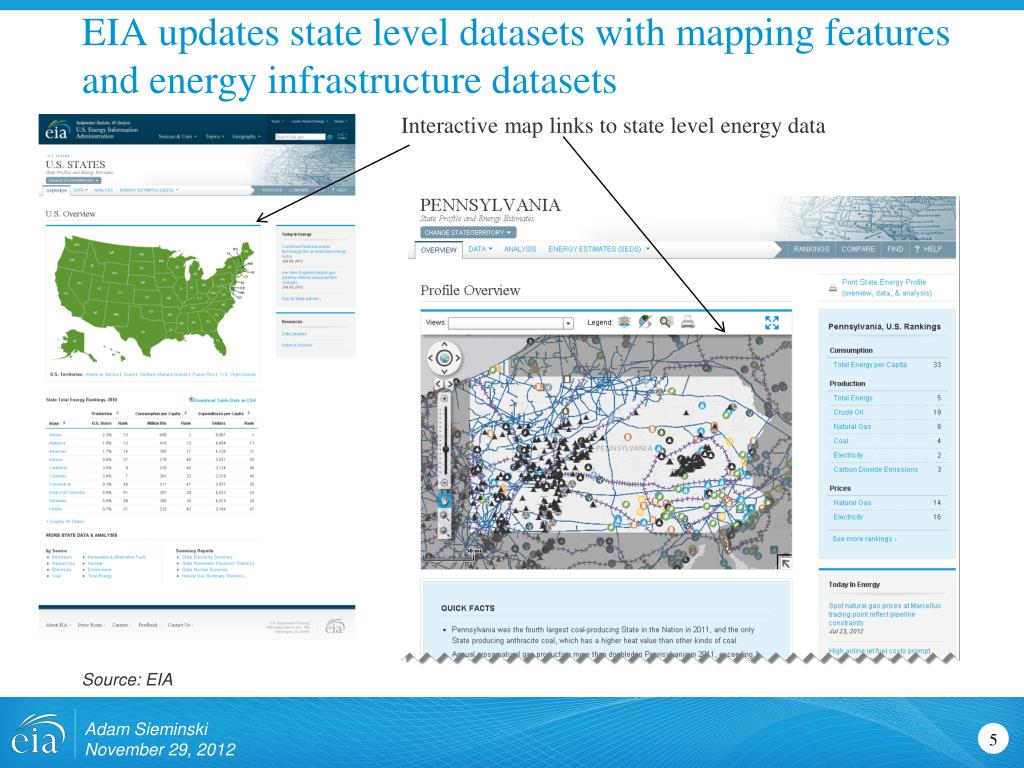Click Print State Energy Profile link
1024x768 pixels.
point(886,287)
